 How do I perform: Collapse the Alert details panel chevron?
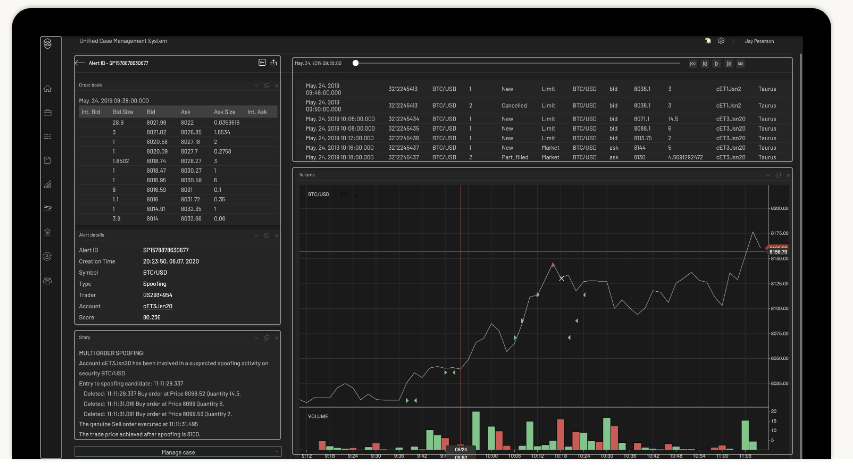(x=256, y=235)
